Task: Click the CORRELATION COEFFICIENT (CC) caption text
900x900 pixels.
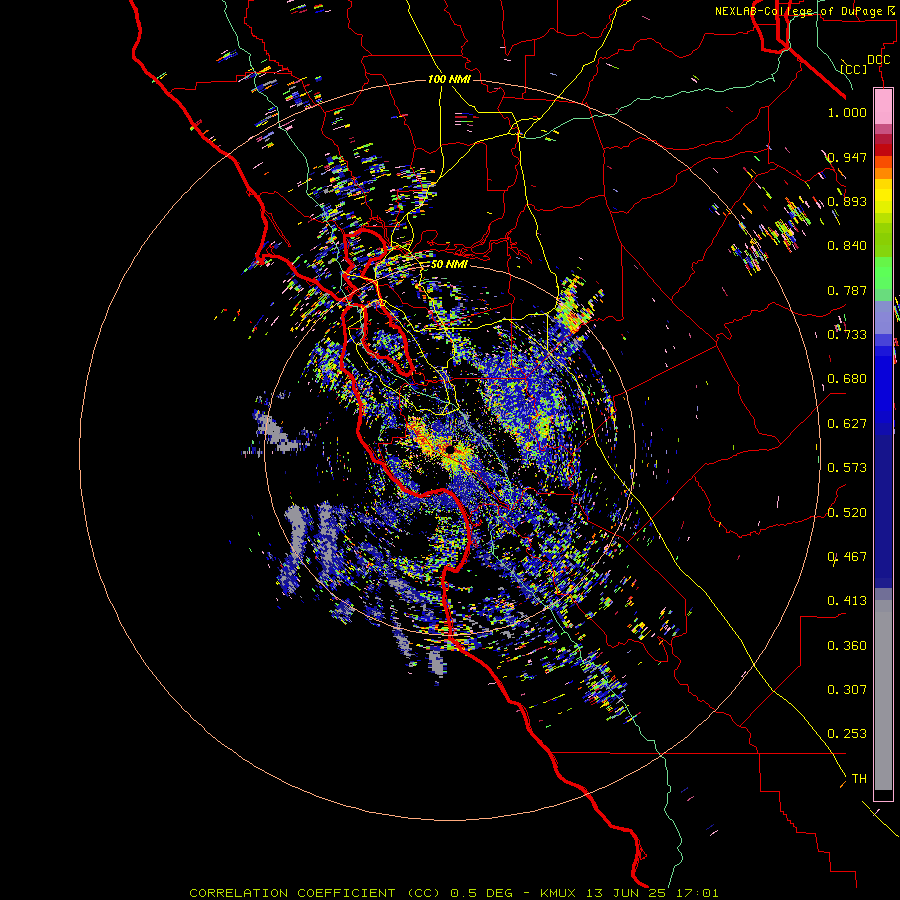Action: pos(316,893)
